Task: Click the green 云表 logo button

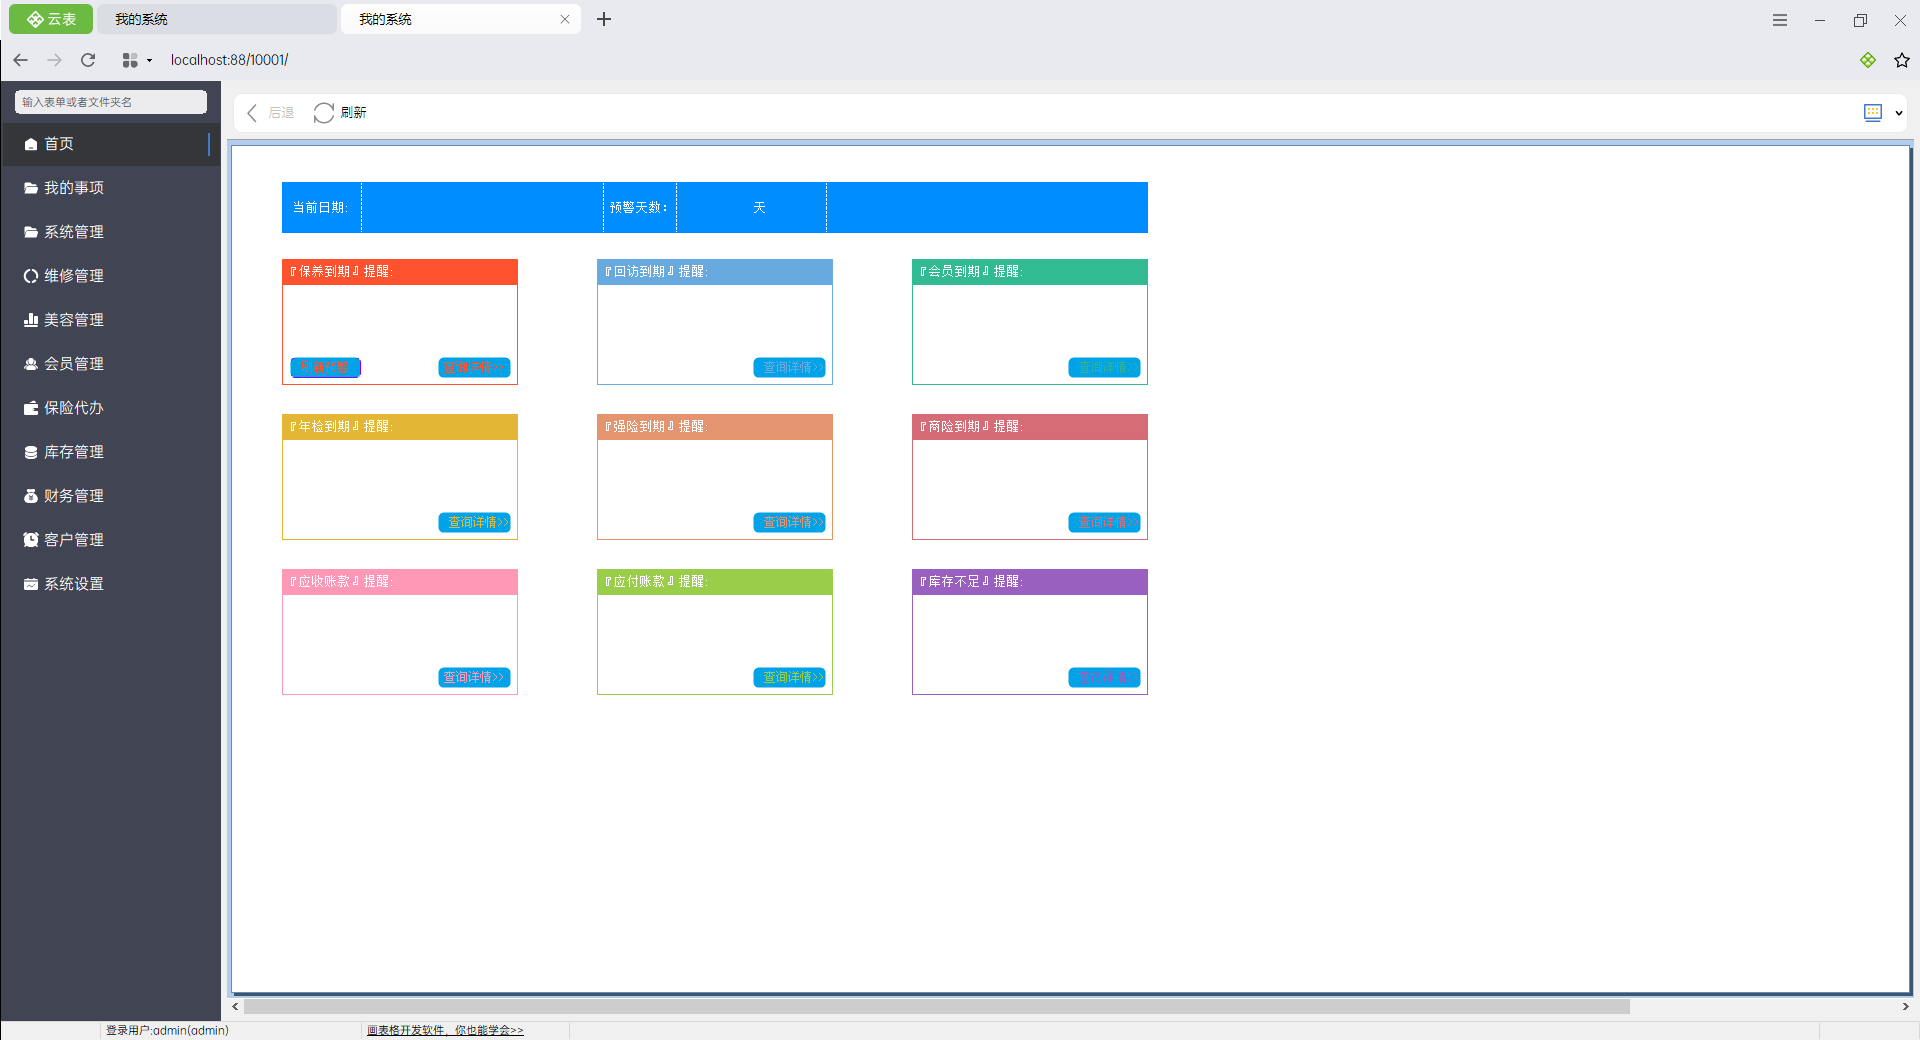Action: coord(51,19)
